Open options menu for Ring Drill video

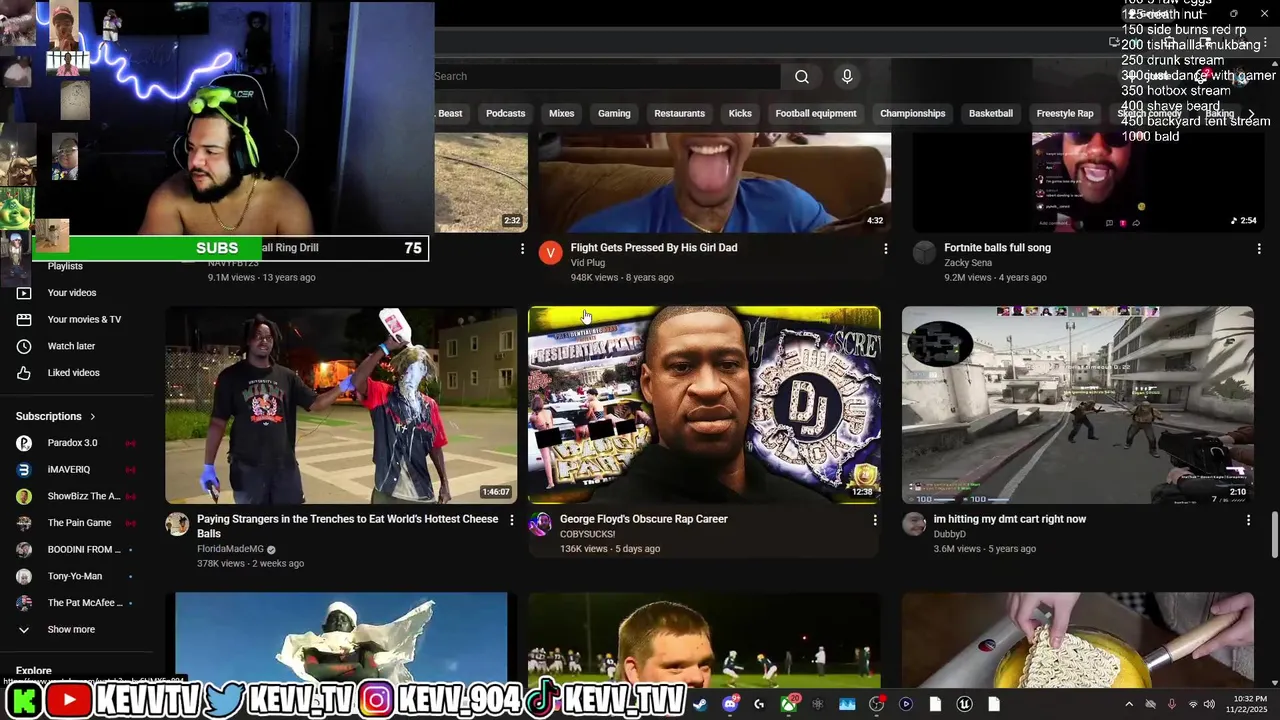tap(522, 248)
